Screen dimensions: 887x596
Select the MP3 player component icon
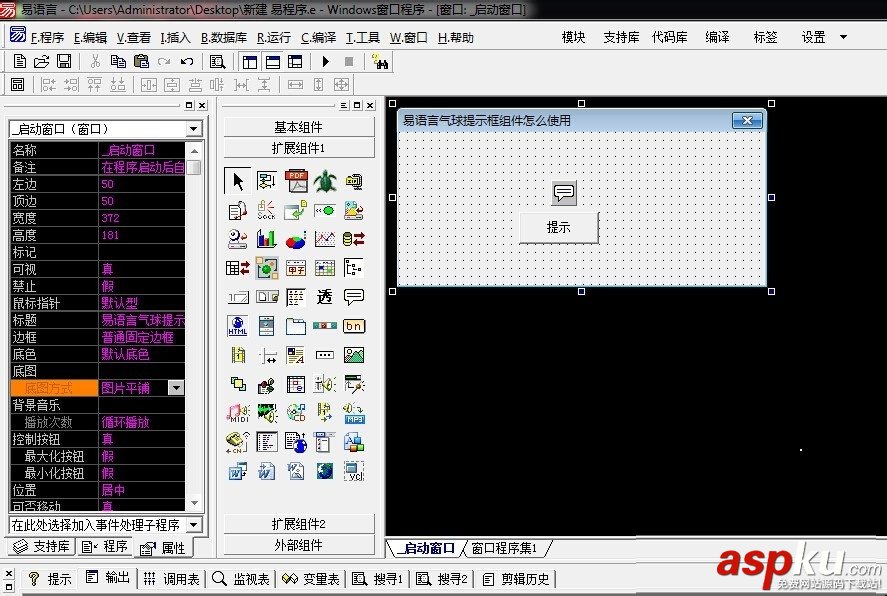tap(354, 413)
